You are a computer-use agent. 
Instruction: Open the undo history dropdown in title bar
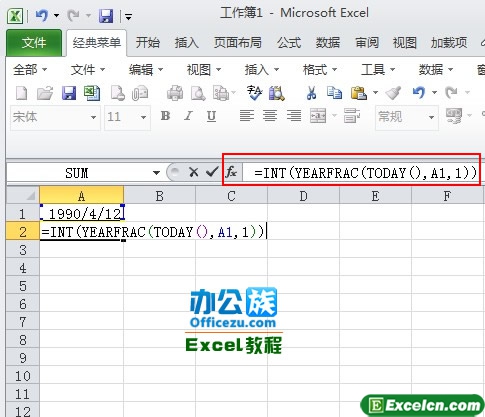[x=57, y=15]
